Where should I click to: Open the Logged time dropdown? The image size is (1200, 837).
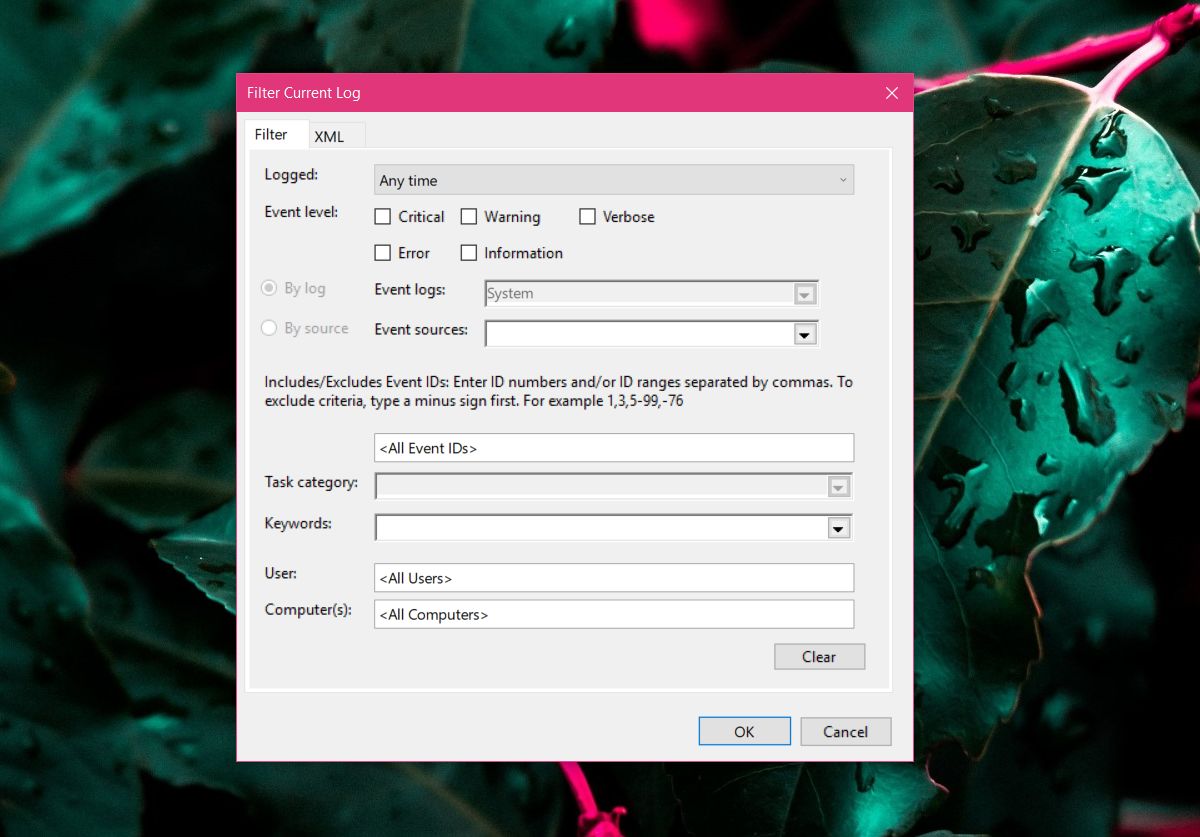(614, 181)
